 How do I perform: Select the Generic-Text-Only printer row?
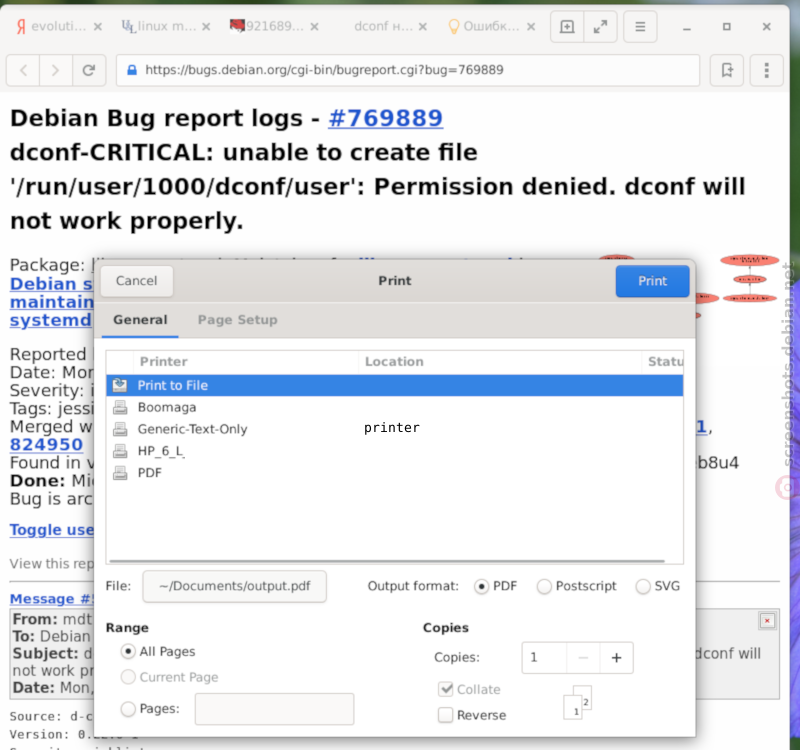395,429
